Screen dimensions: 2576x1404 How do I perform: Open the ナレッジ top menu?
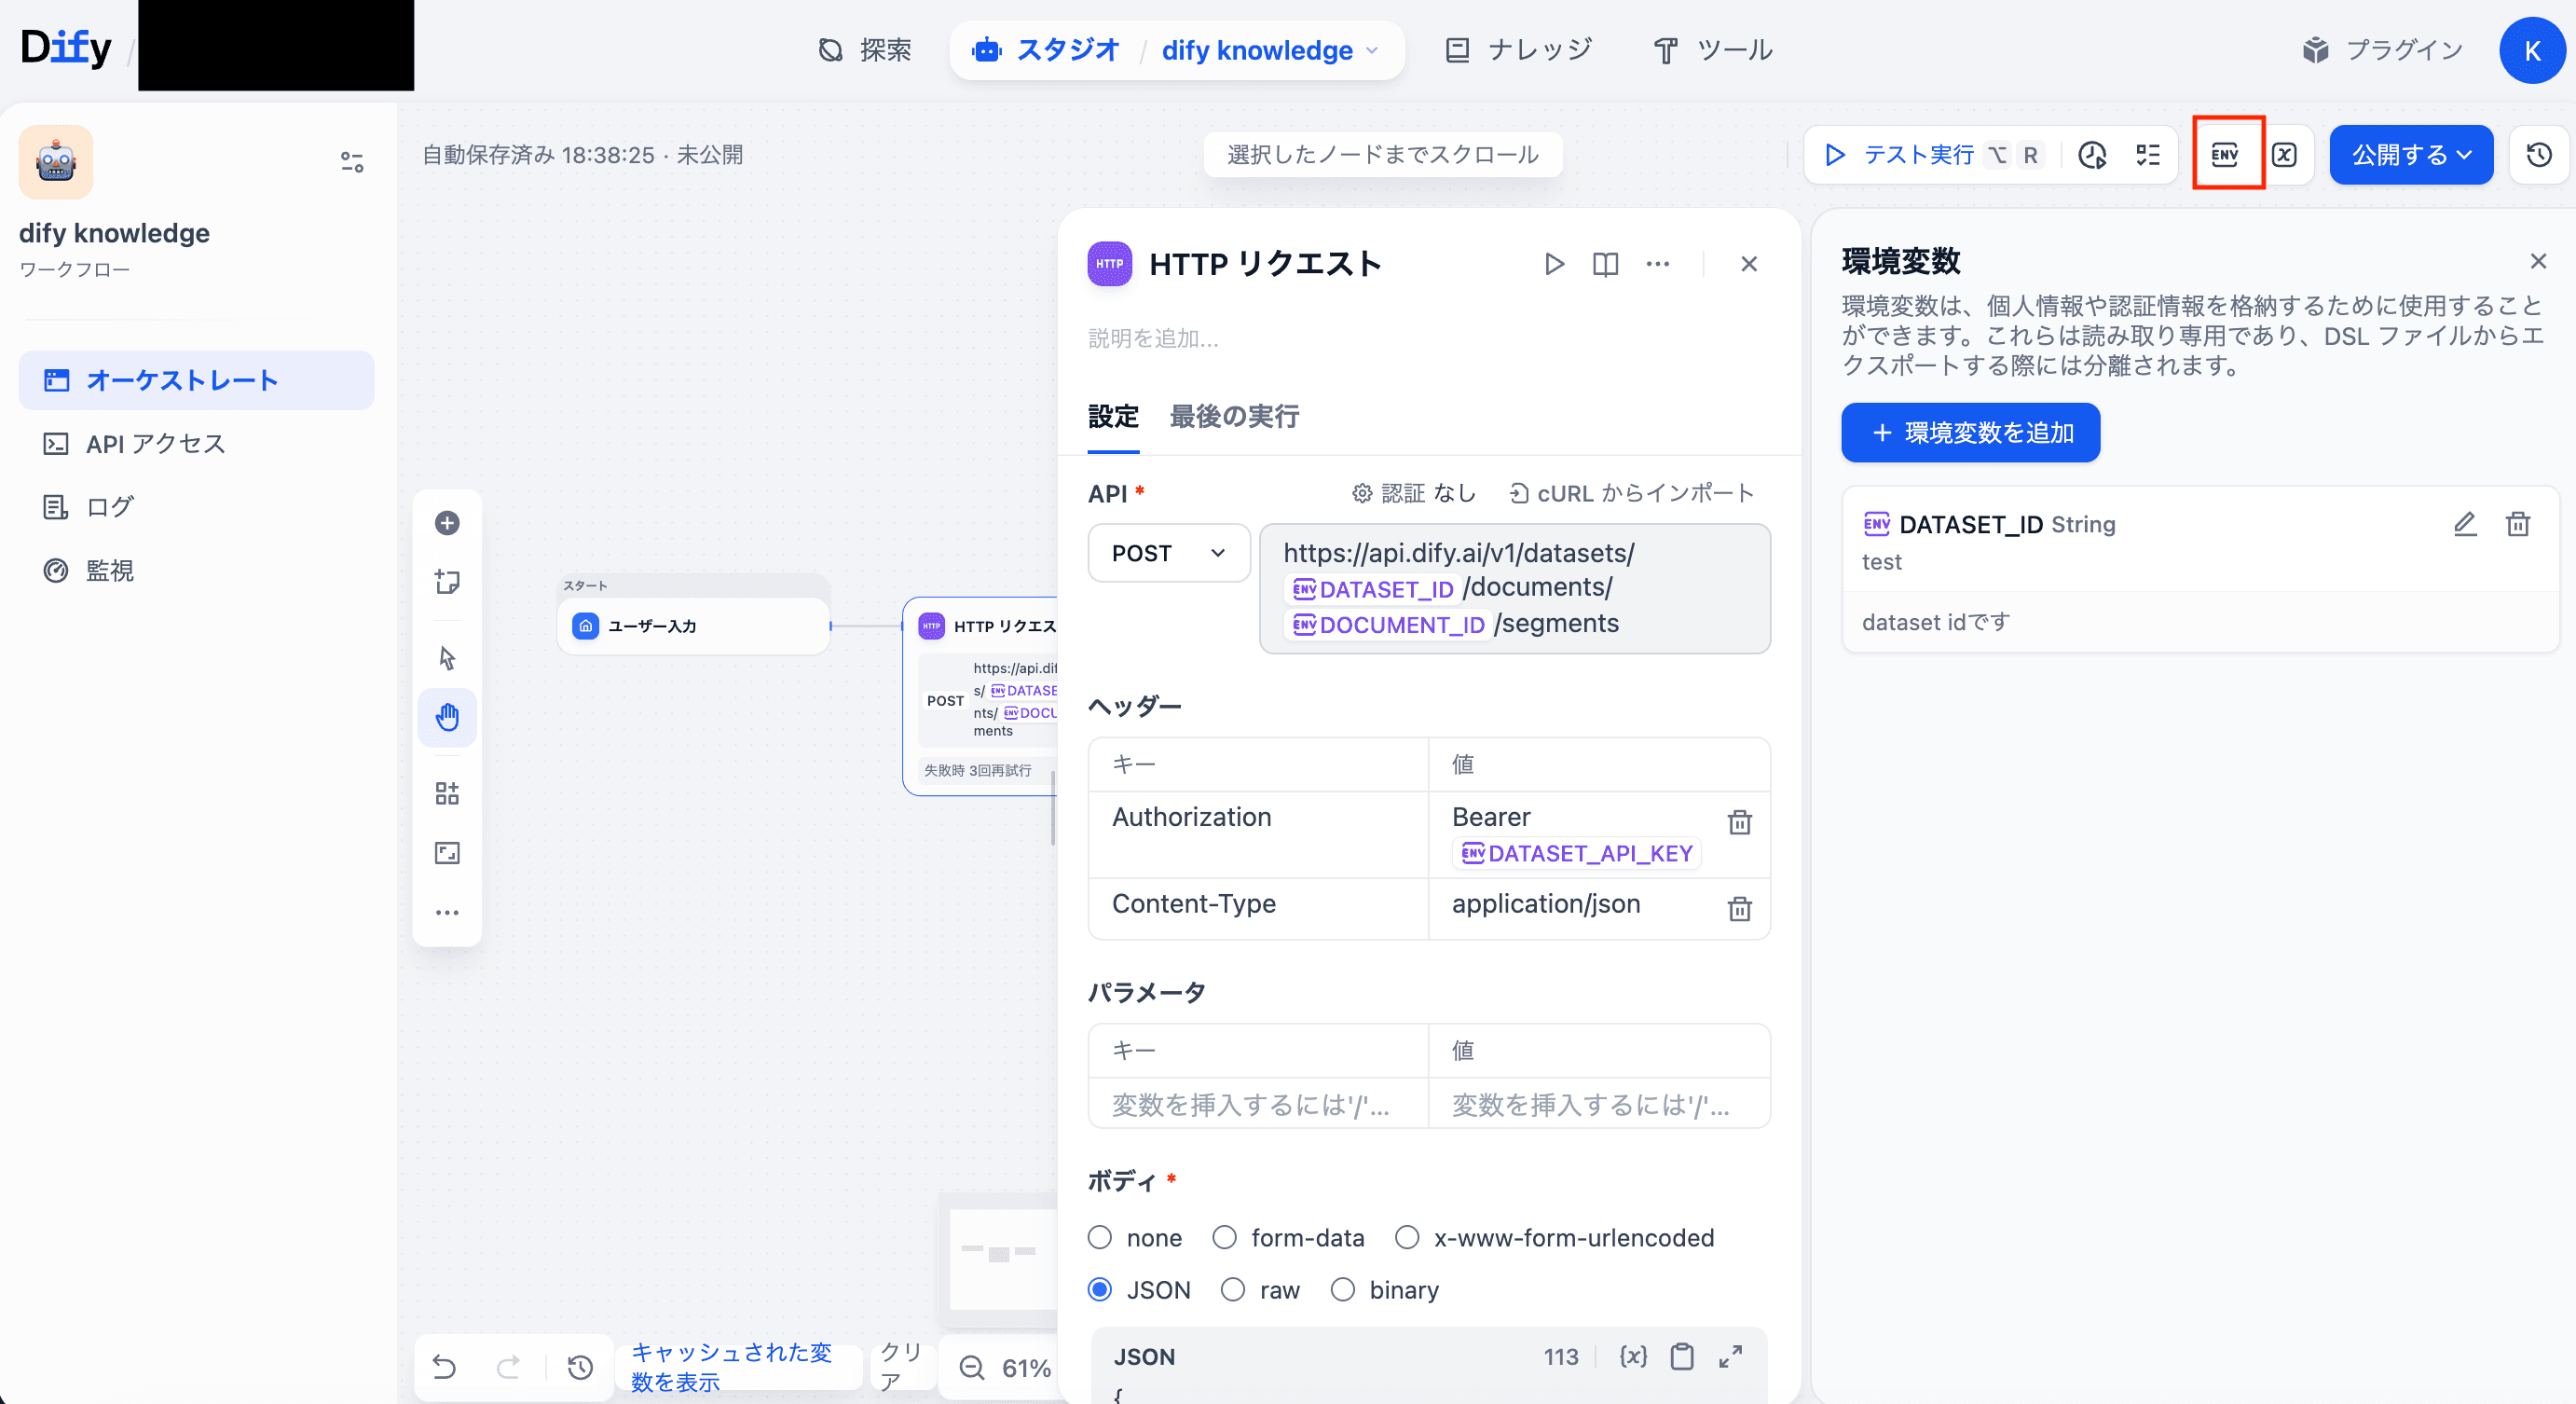tap(1518, 50)
